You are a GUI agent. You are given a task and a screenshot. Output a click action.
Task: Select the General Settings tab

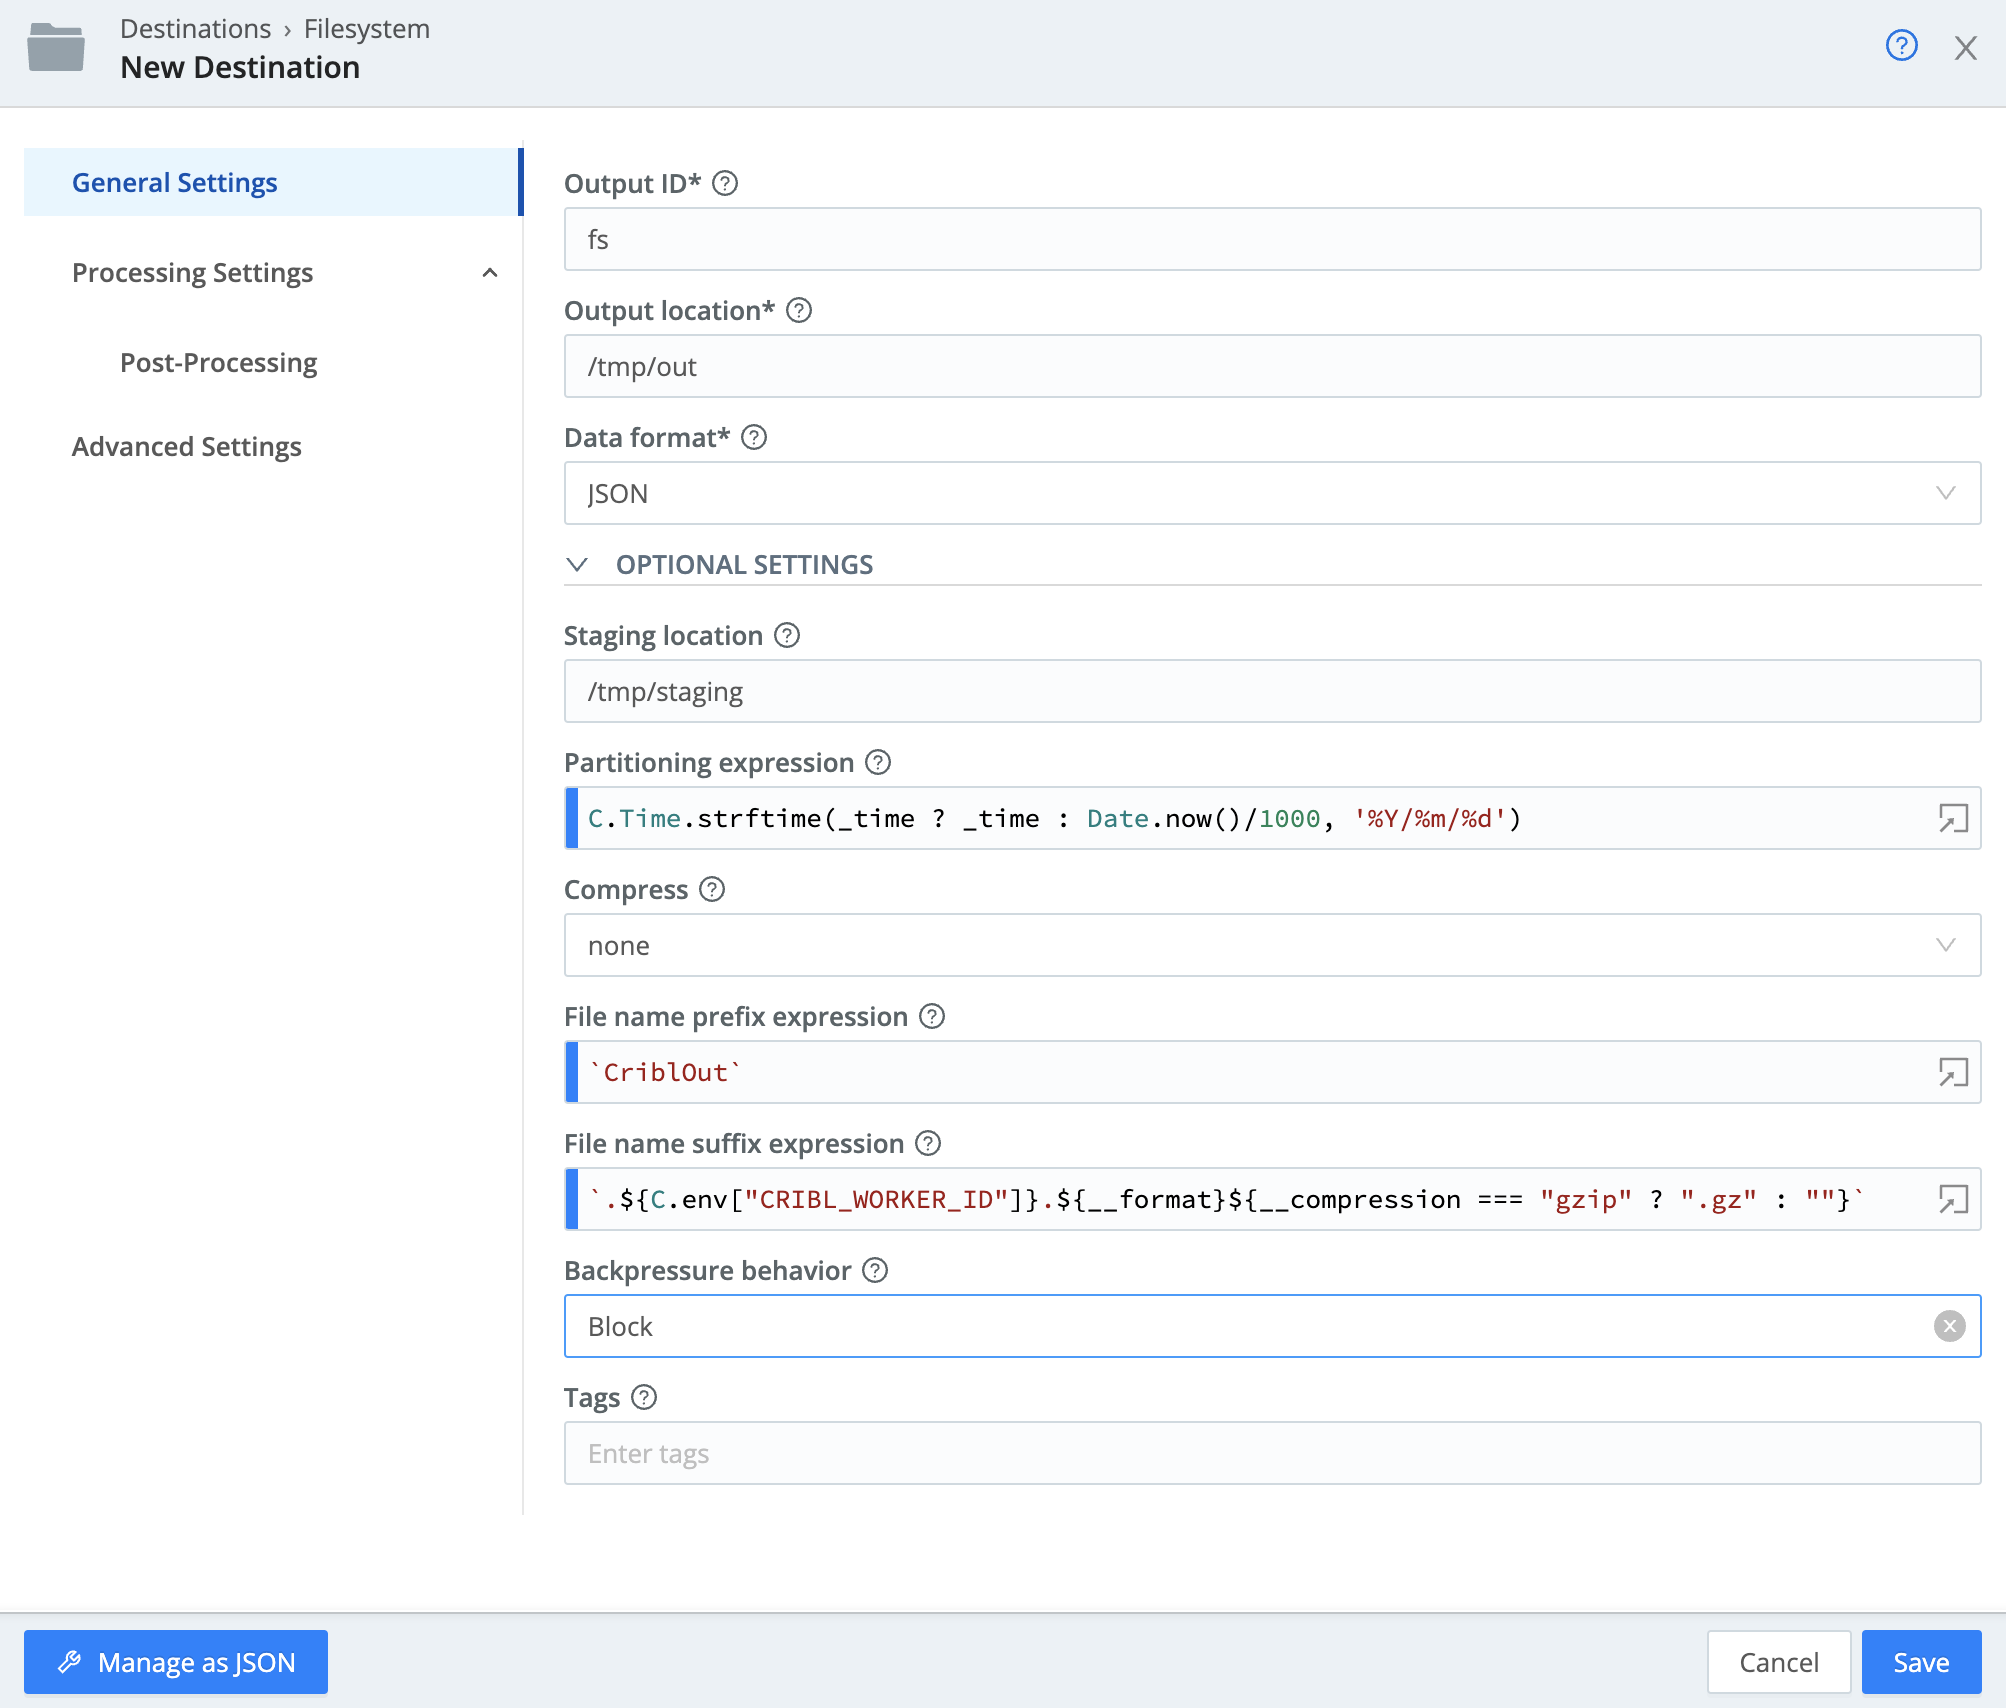pyautogui.click(x=176, y=180)
